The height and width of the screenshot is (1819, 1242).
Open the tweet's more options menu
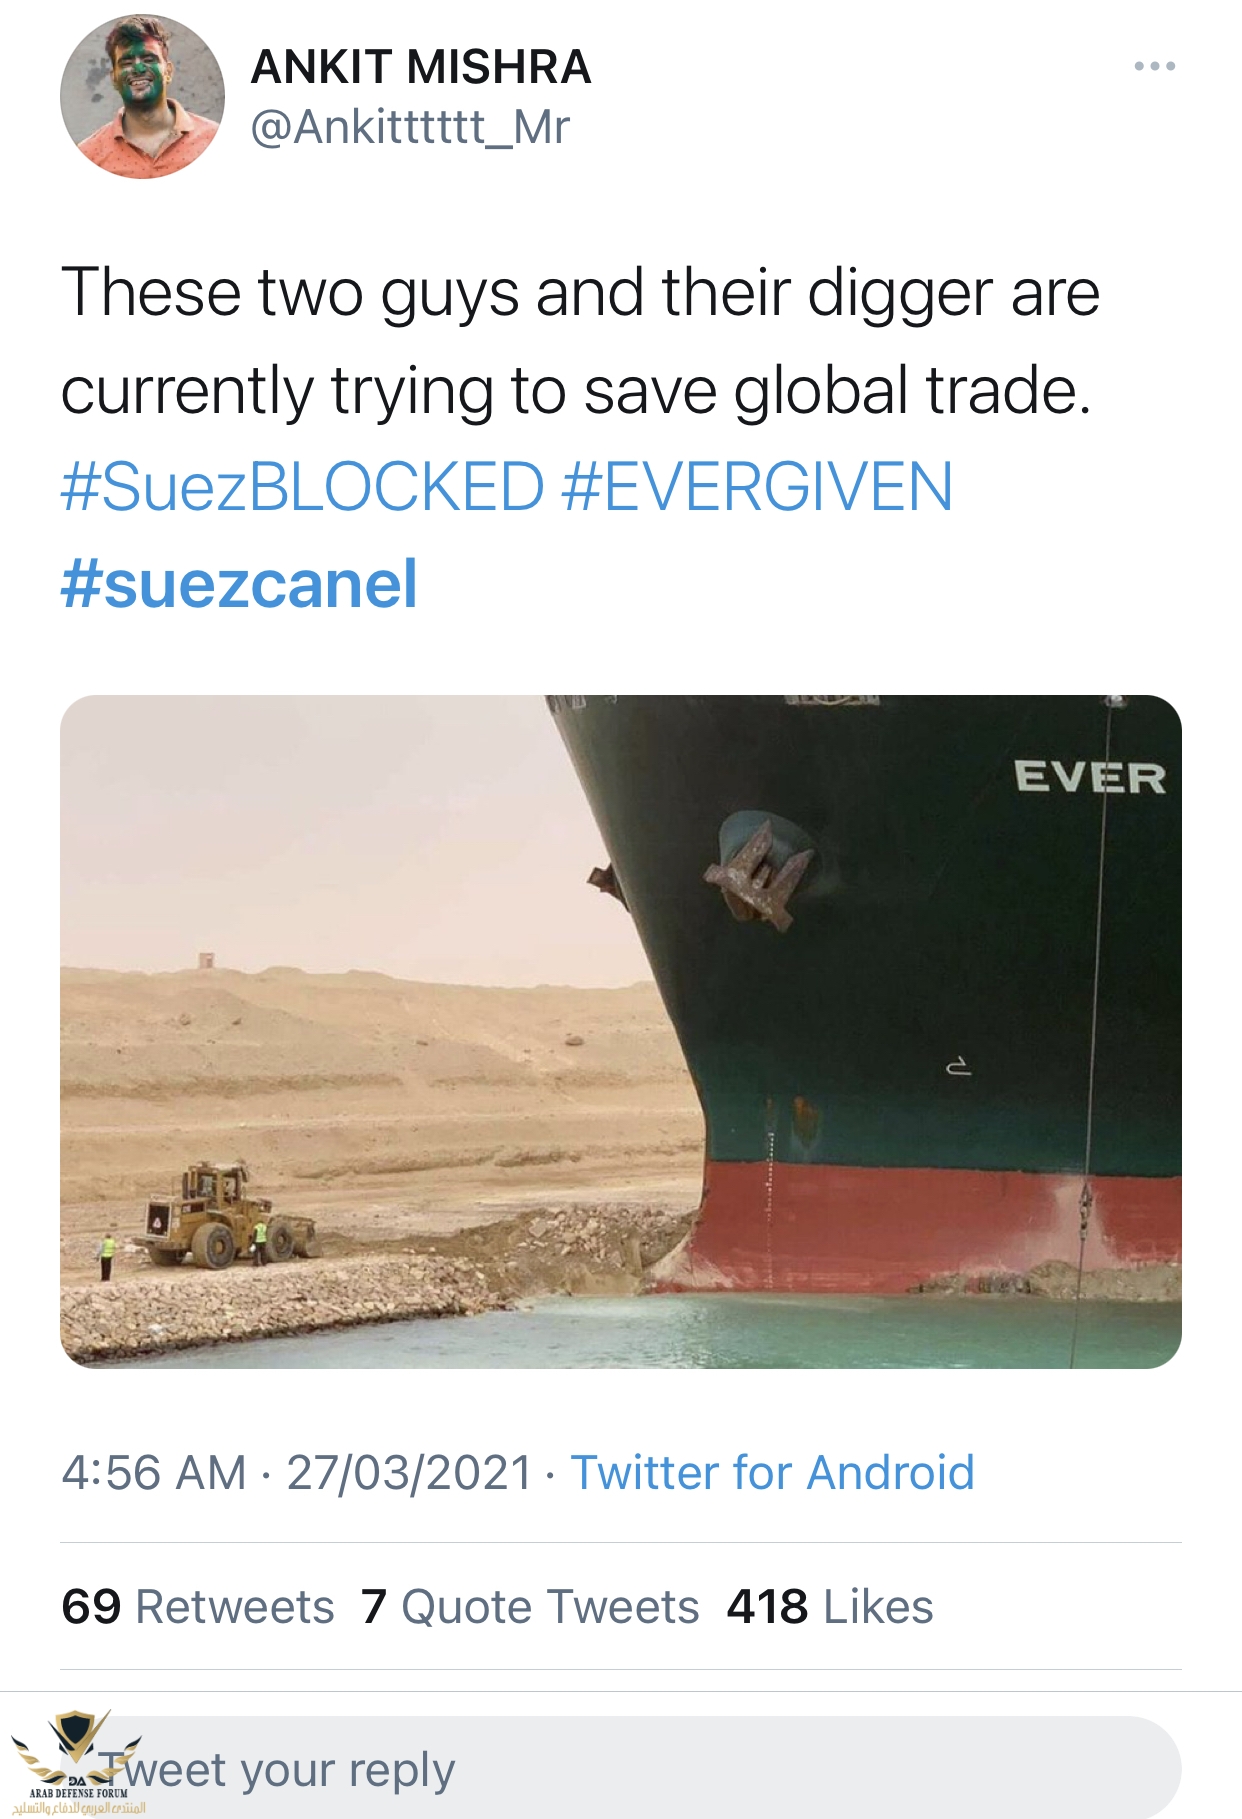click(x=1154, y=67)
